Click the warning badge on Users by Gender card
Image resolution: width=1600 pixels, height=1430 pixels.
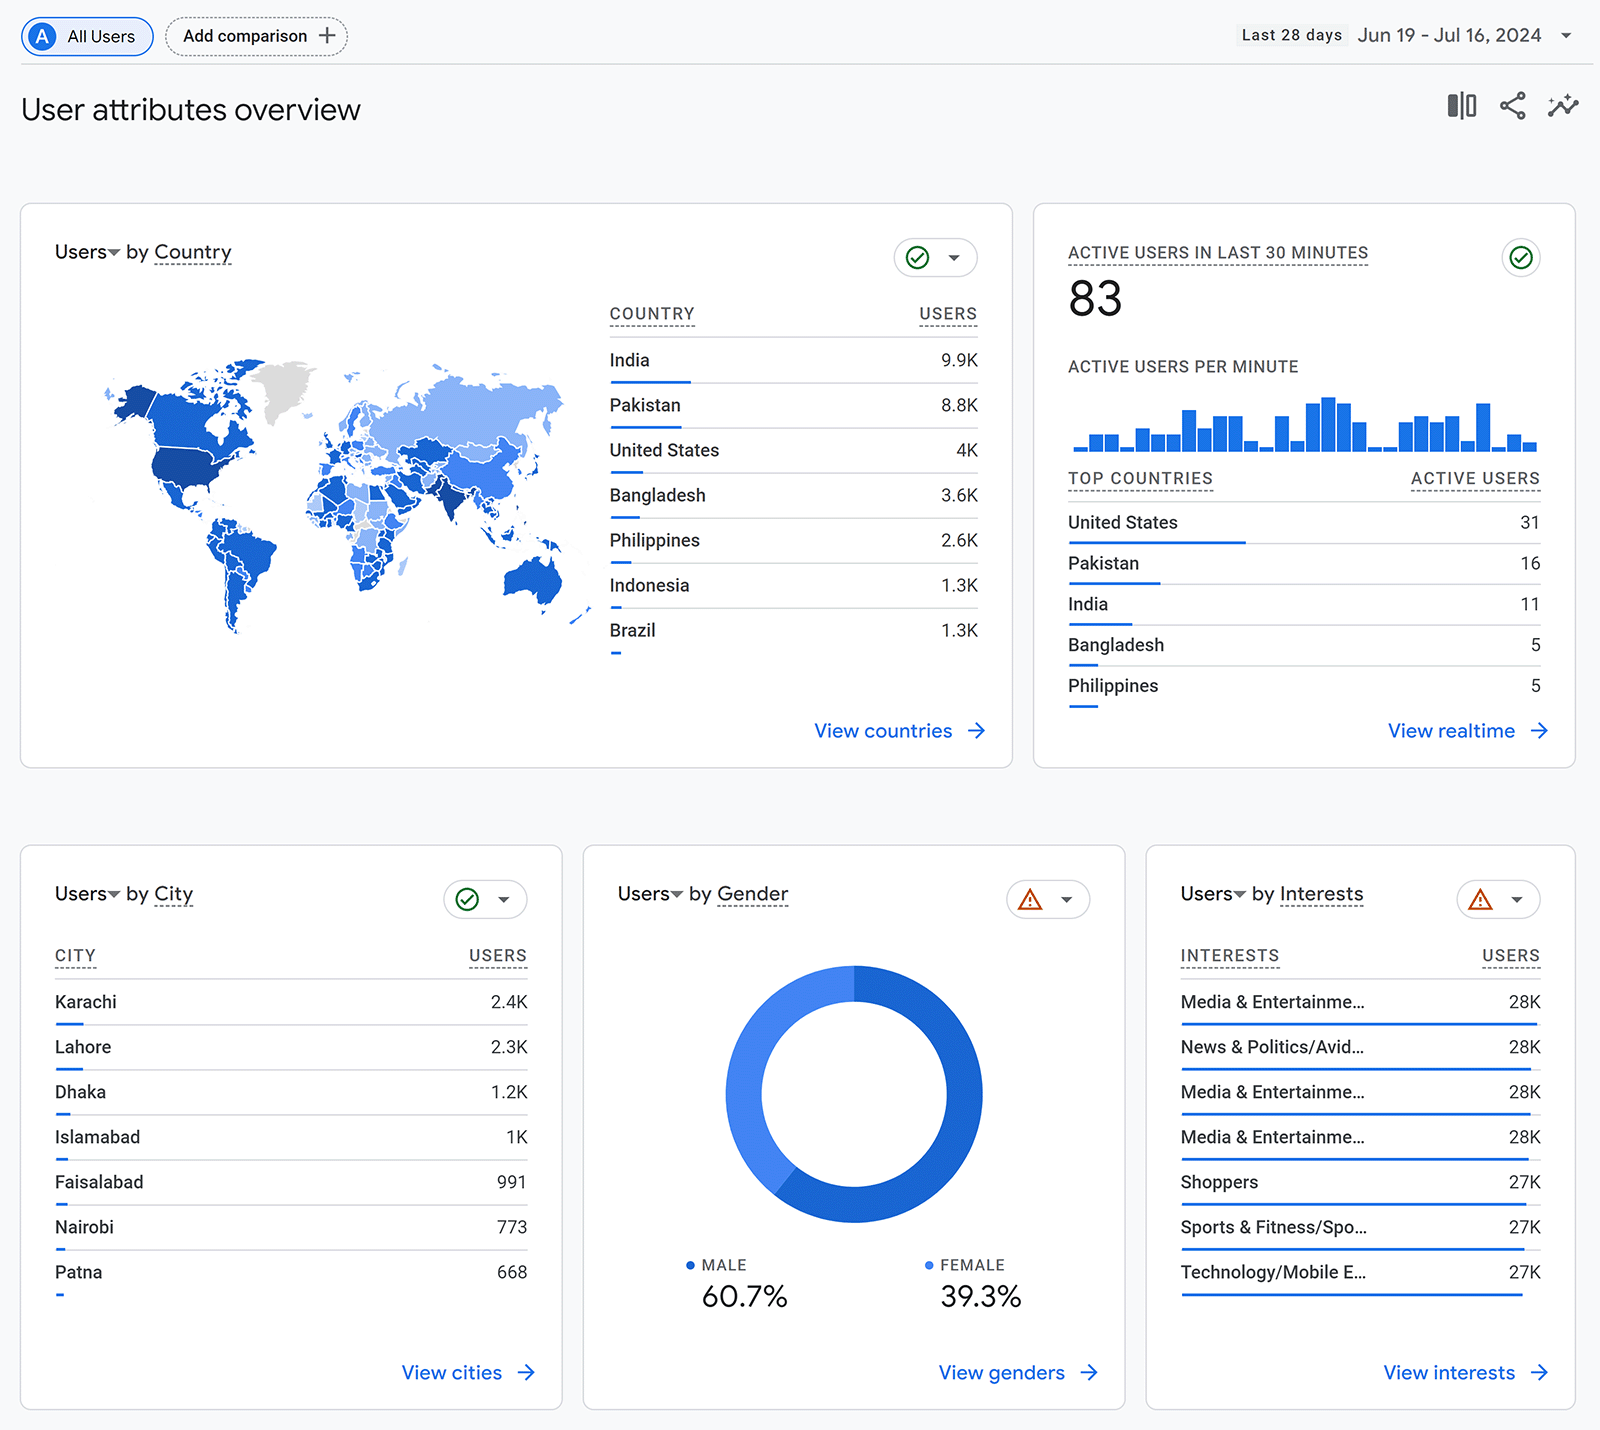(x=1032, y=899)
